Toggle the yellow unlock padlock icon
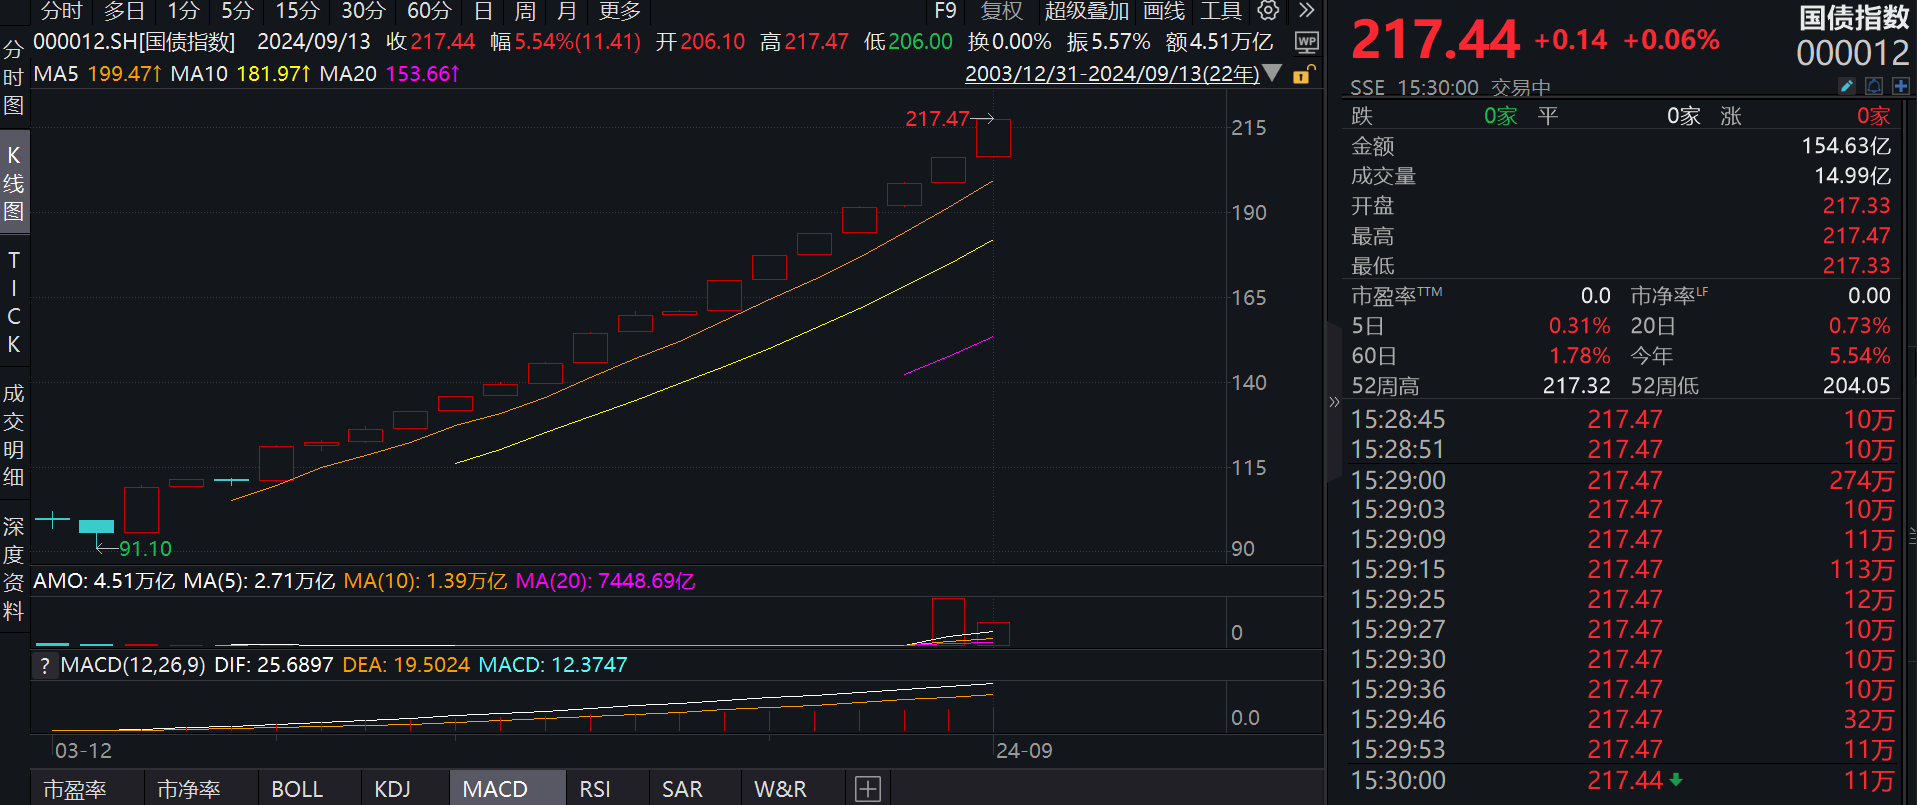The height and width of the screenshot is (805, 1917). pyautogui.click(x=1303, y=74)
